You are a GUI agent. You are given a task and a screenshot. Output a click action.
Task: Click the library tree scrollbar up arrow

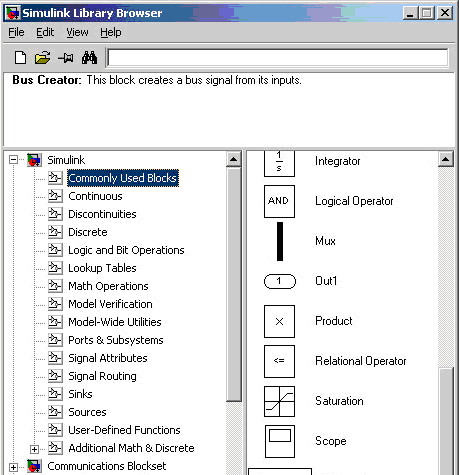click(x=234, y=159)
